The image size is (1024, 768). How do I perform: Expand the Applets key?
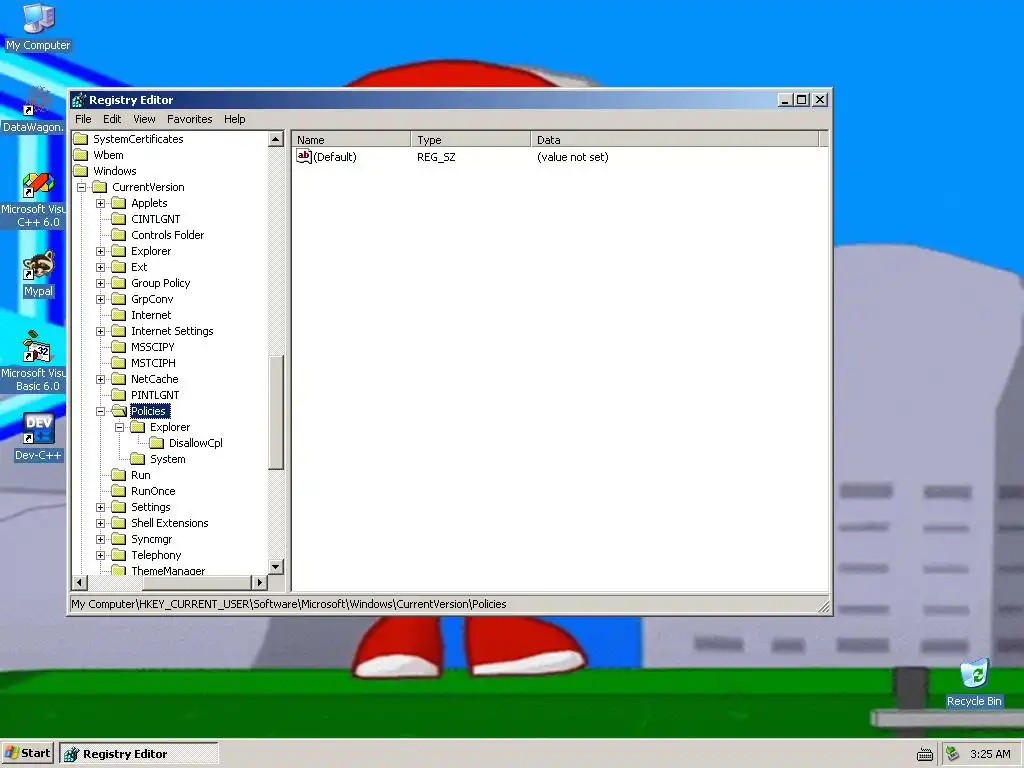[101, 203]
